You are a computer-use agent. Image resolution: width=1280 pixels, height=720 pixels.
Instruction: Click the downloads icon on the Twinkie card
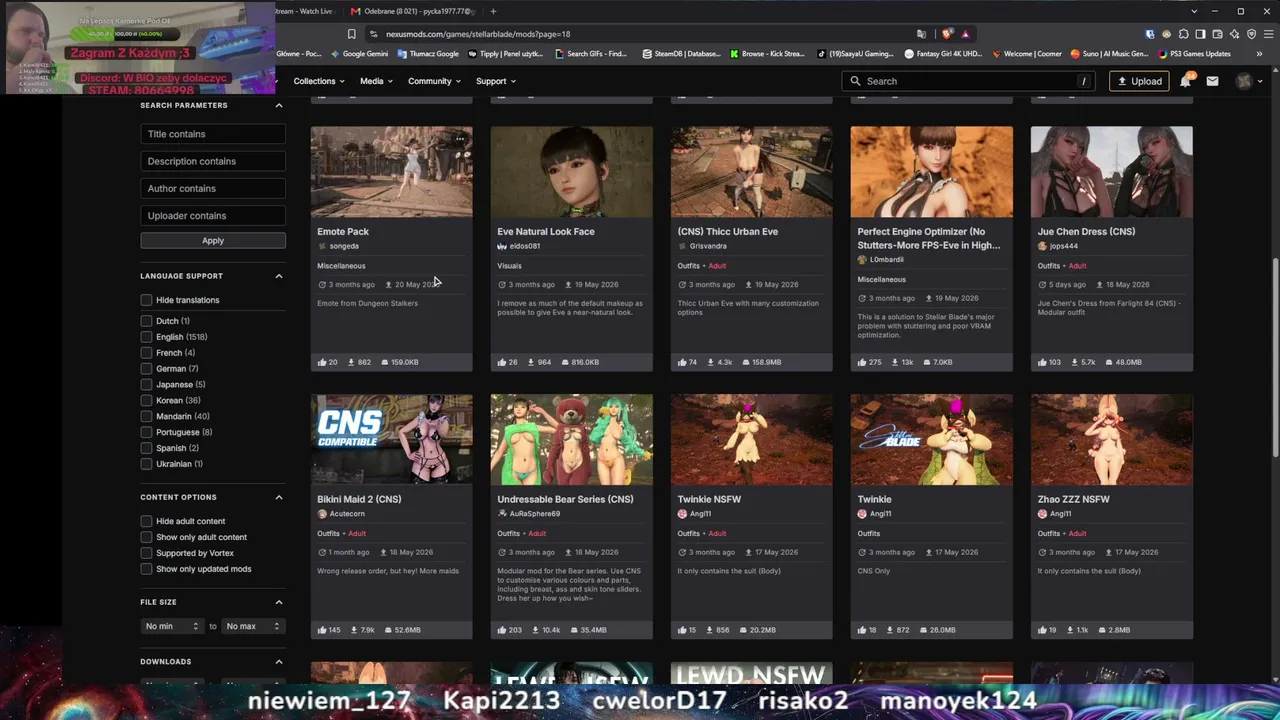tap(891, 630)
